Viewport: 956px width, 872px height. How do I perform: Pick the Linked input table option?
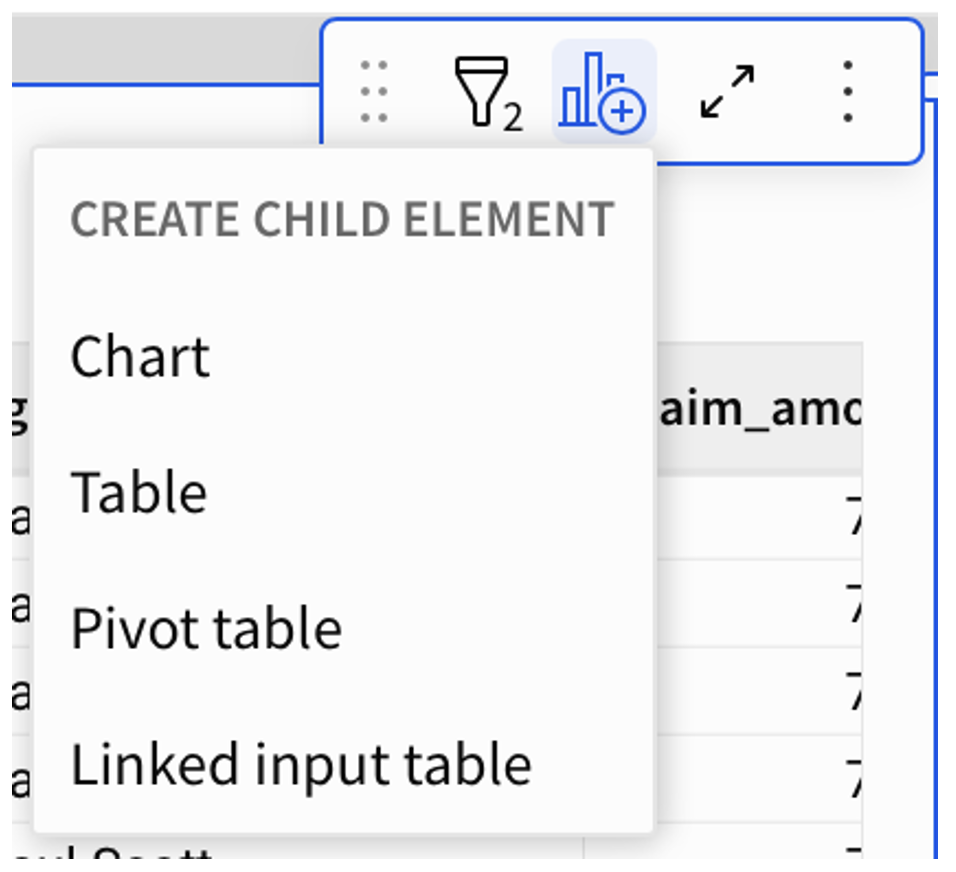click(x=301, y=765)
